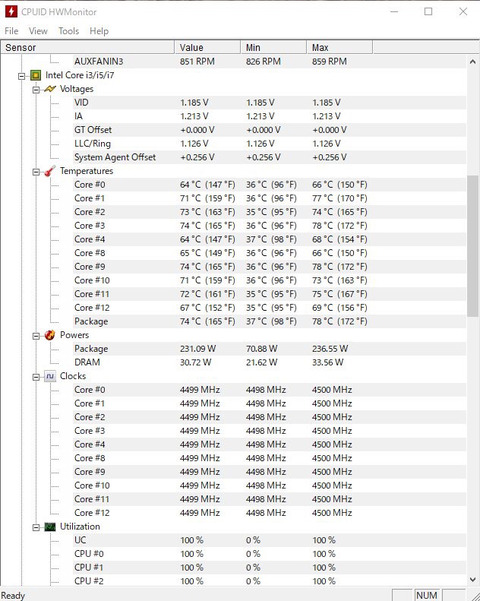480x601 pixels.
Task: Click the Utilization section label
Action: point(80,527)
